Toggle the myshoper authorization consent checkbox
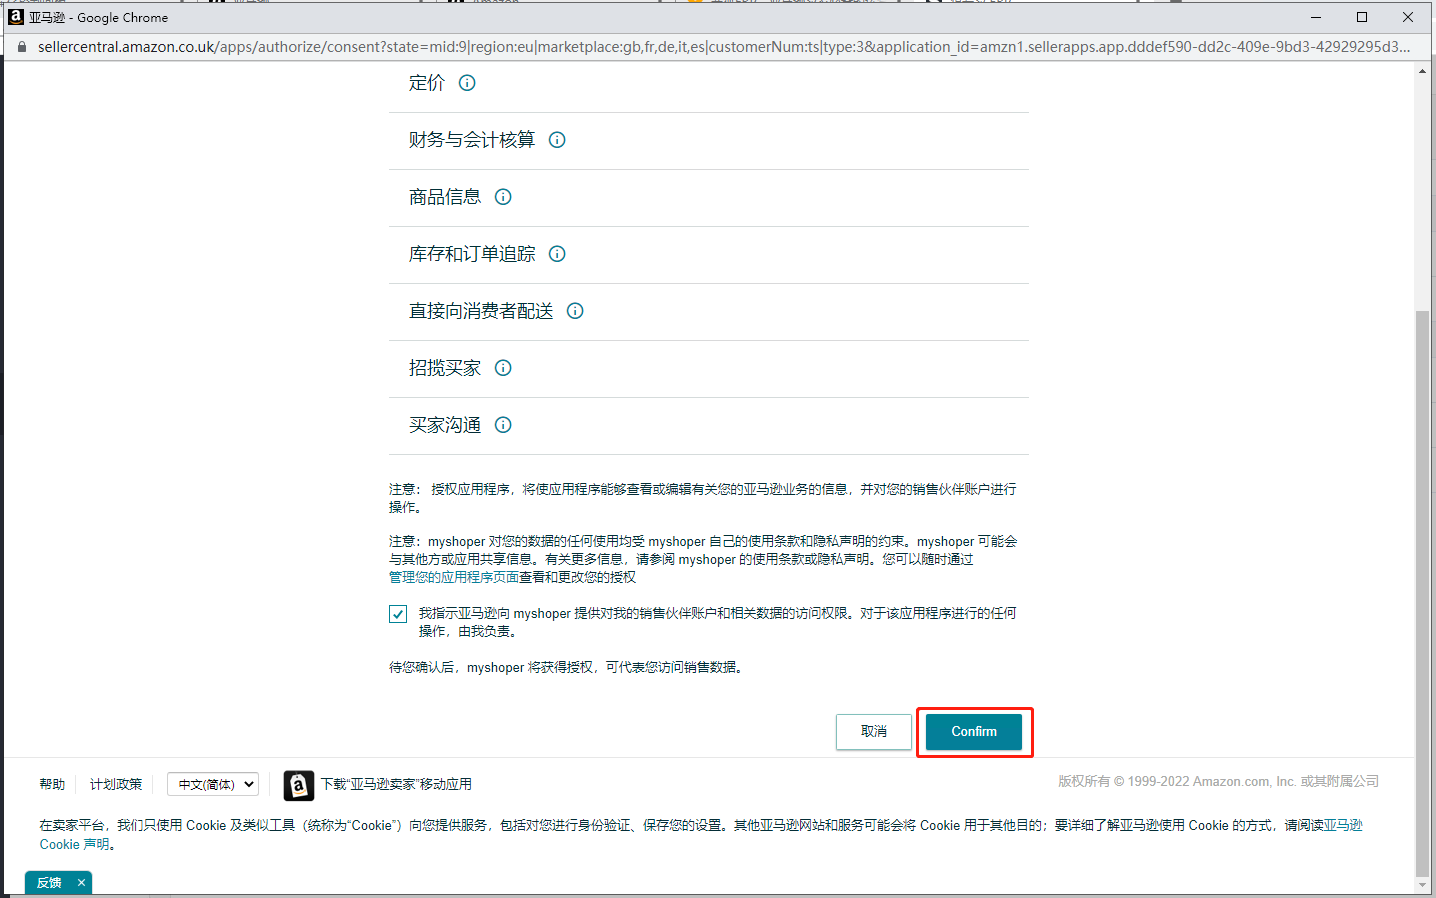Screen dimensions: 1436x898 coord(398,614)
